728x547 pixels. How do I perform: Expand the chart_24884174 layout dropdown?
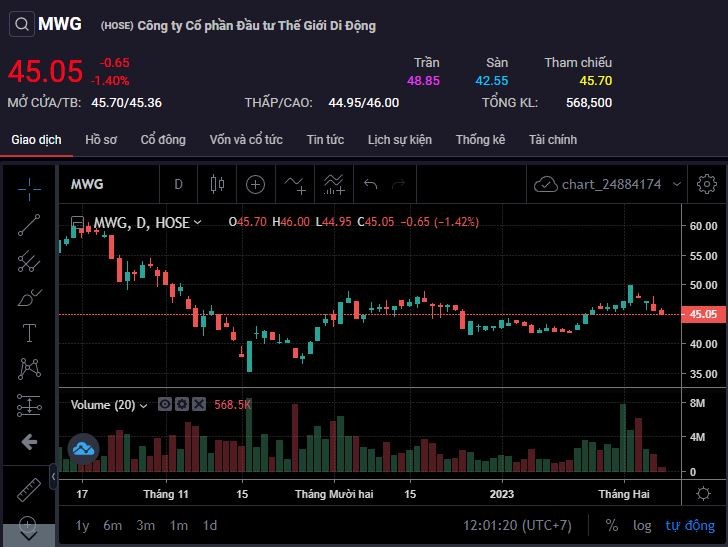coord(677,184)
